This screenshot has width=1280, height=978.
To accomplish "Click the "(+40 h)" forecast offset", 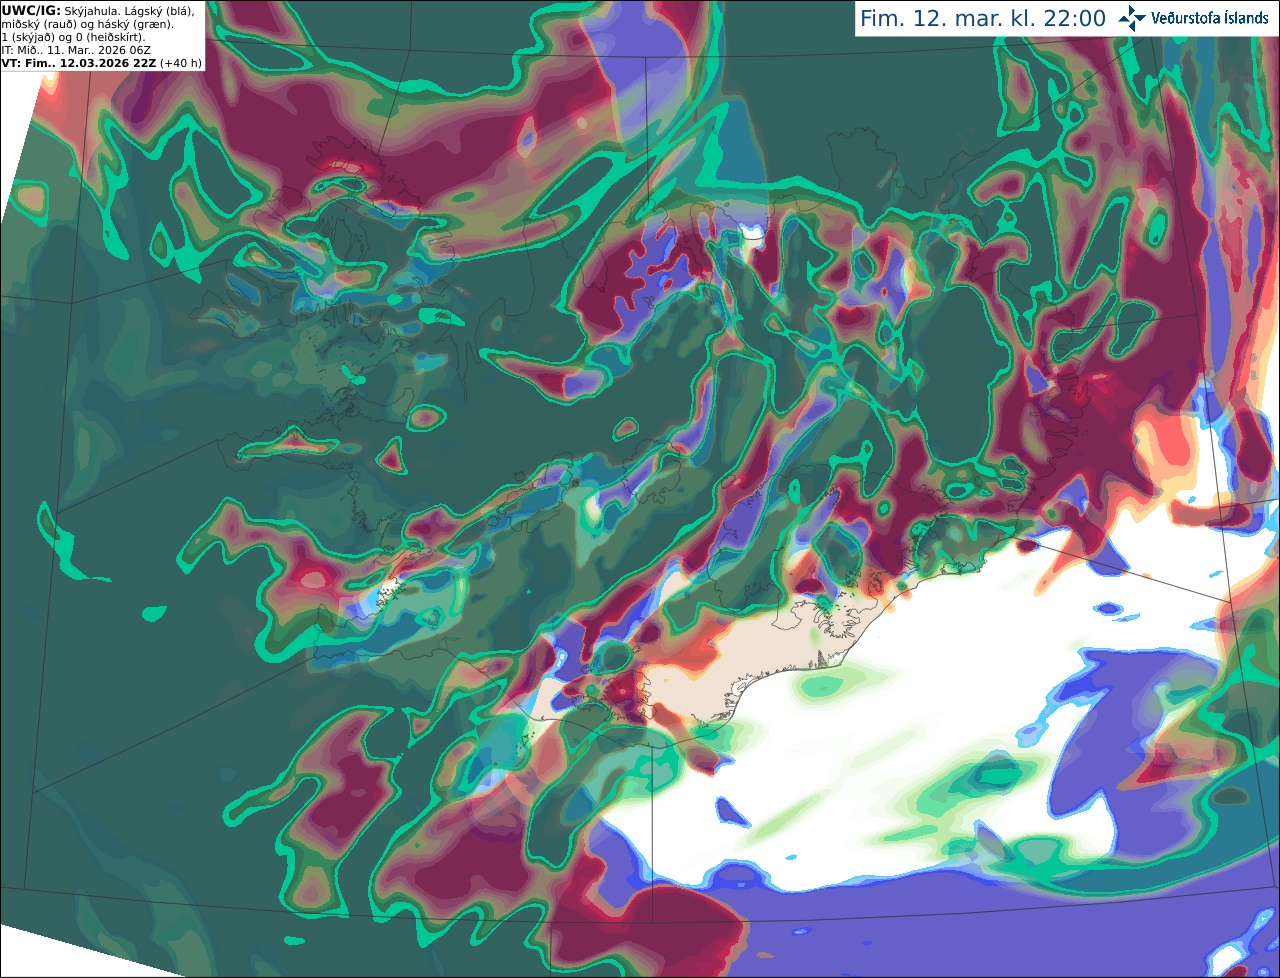I will point(181,63).
